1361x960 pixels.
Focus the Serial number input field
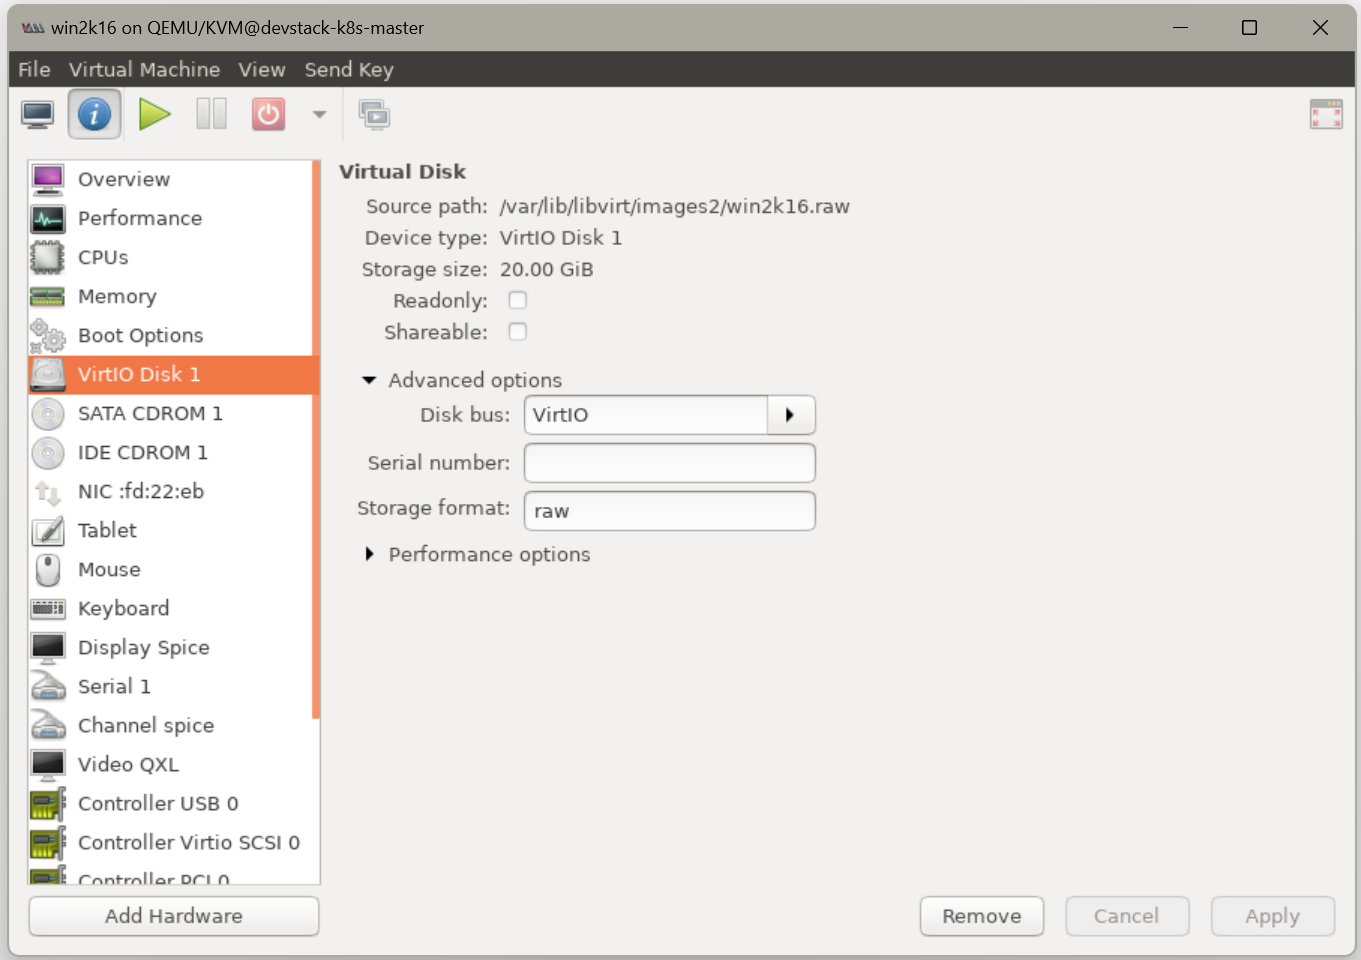click(670, 463)
